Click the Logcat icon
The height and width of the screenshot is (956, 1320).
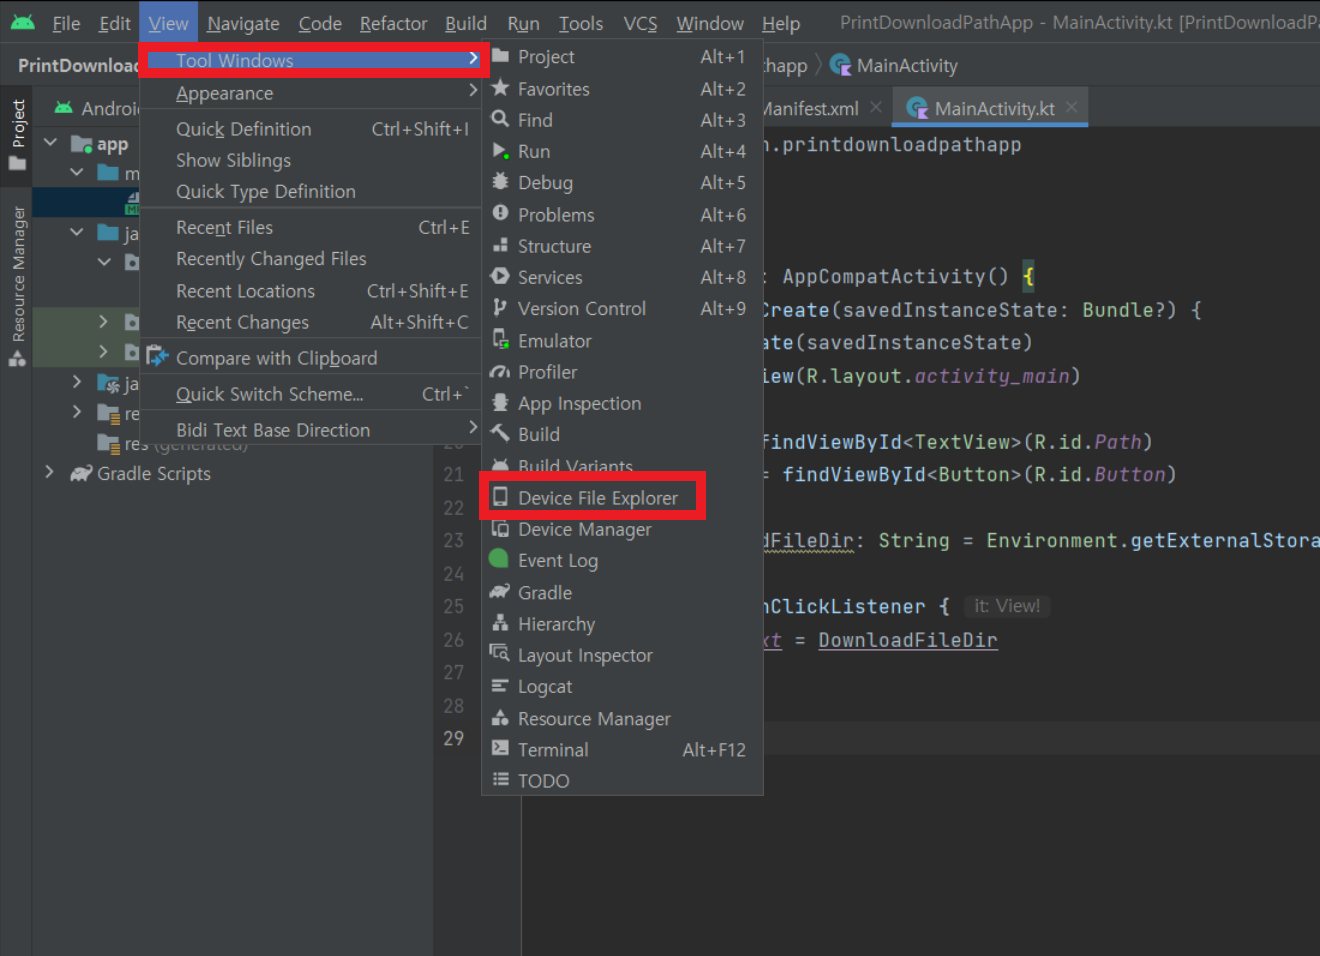(x=500, y=686)
